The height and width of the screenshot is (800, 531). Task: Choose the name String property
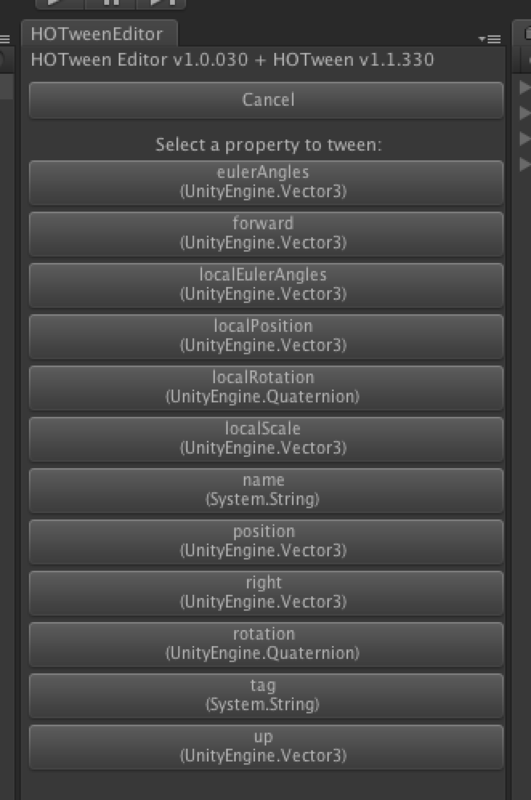point(266,490)
